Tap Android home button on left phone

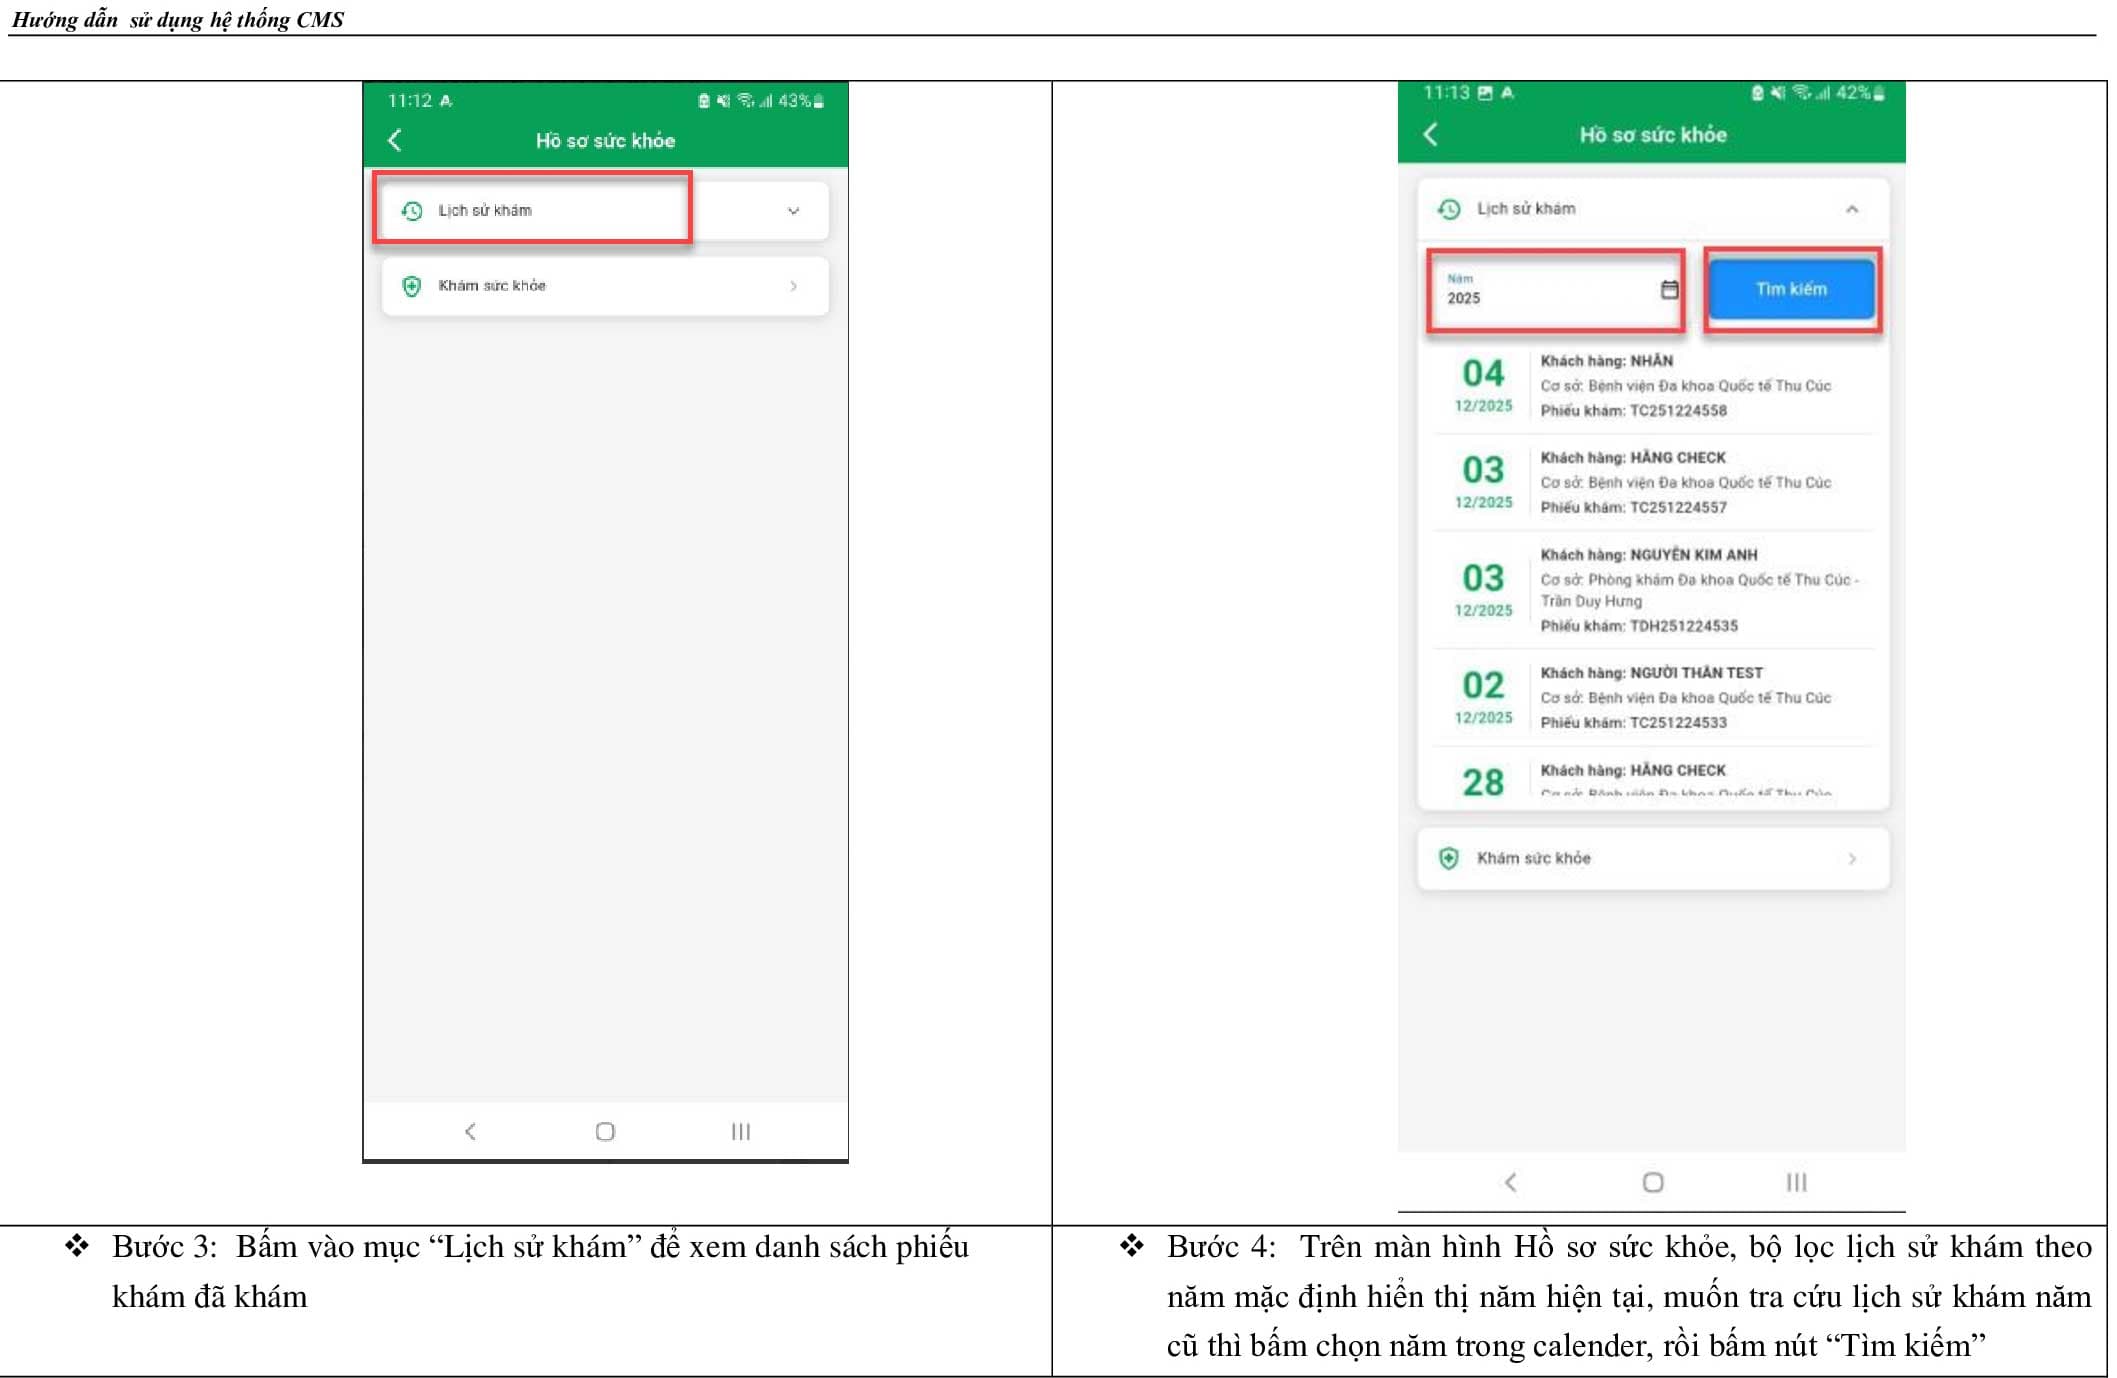(x=604, y=1131)
